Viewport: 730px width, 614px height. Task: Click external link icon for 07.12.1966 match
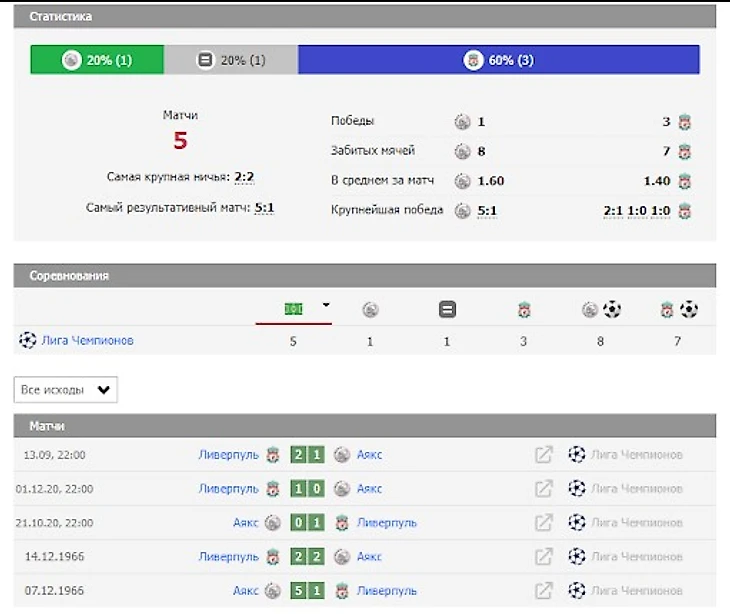click(543, 590)
